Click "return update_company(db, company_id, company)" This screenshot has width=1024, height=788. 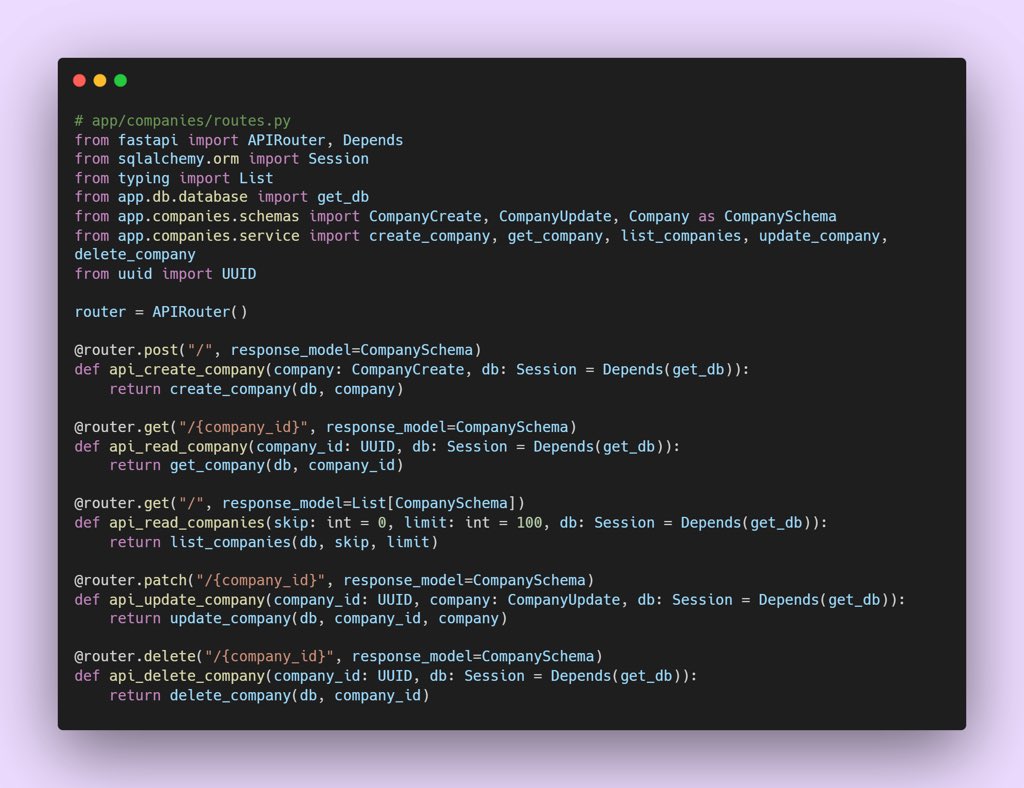click(x=308, y=619)
